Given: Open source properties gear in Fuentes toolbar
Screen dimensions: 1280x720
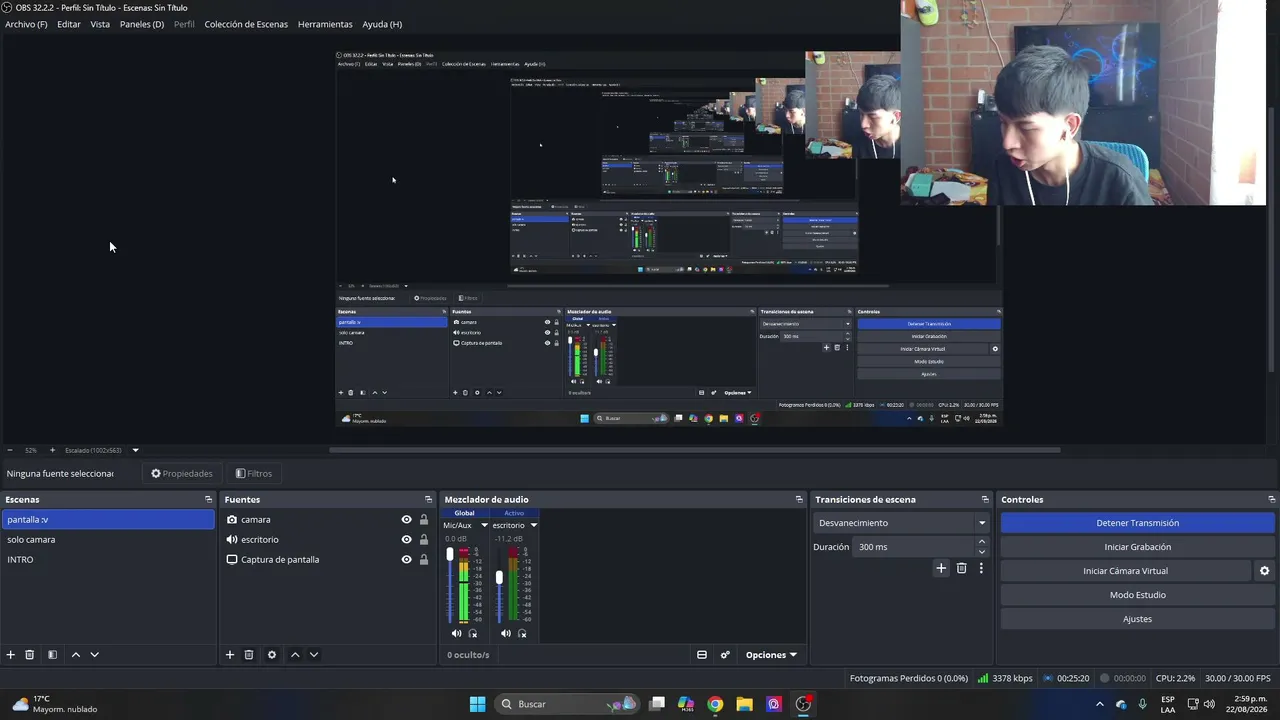Looking at the screenshot, I should coord(272,655).
